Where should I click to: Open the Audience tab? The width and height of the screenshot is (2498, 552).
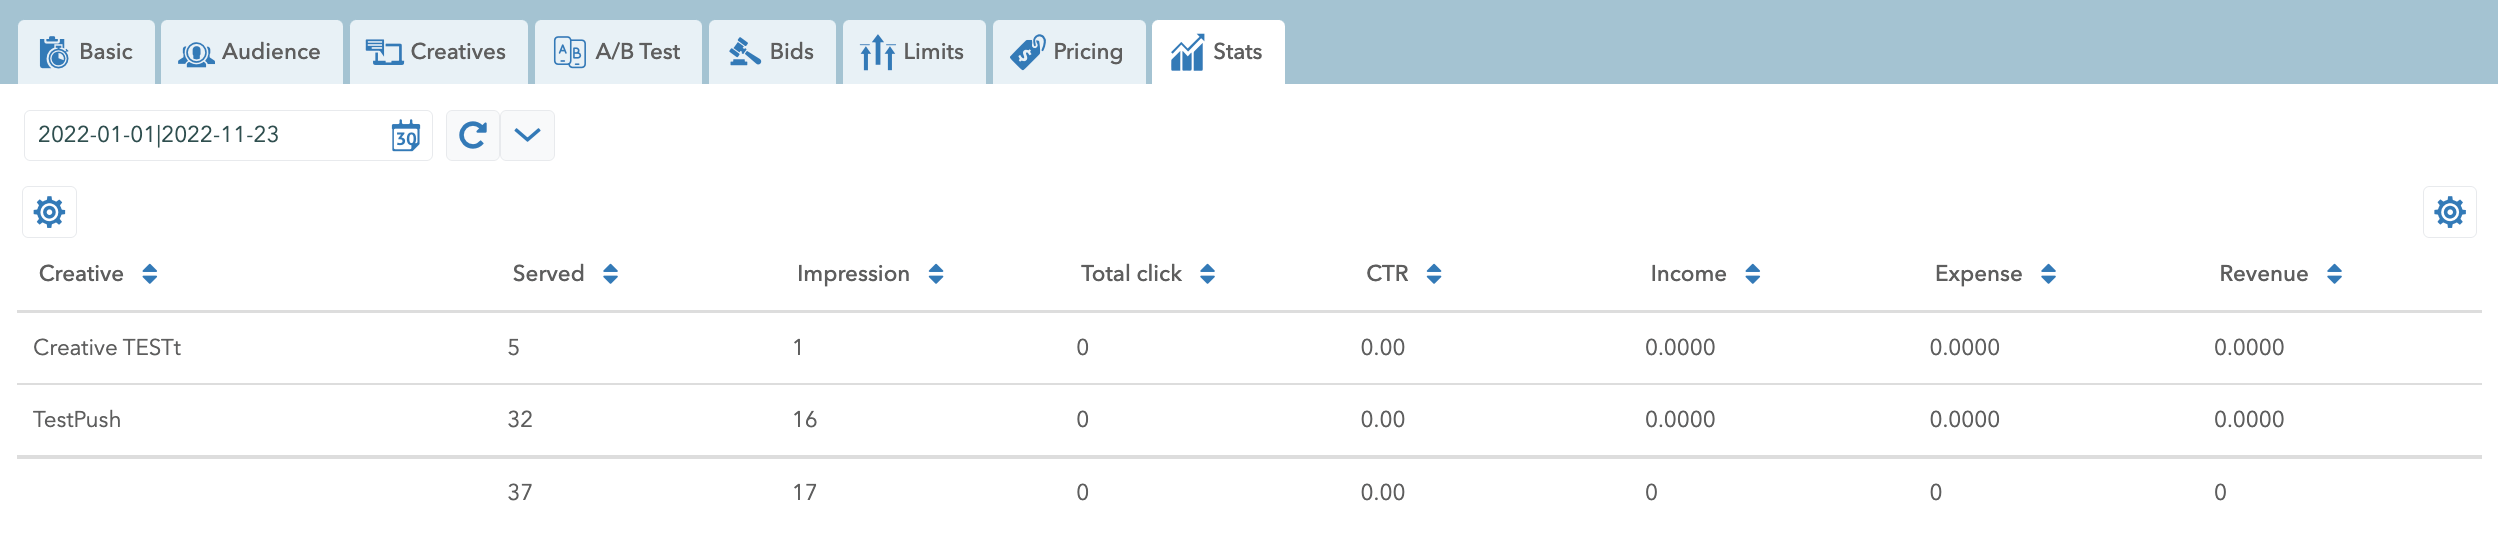[251, 52]
